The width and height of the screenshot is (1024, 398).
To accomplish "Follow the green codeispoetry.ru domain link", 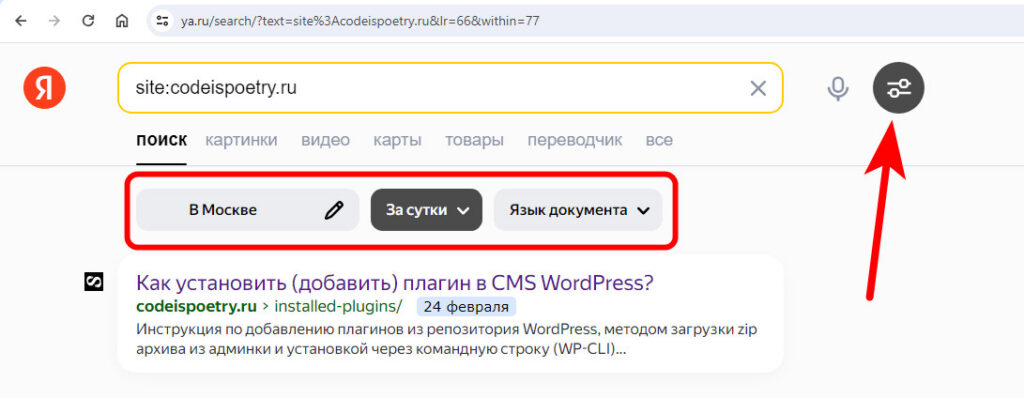I will point(196,306).
